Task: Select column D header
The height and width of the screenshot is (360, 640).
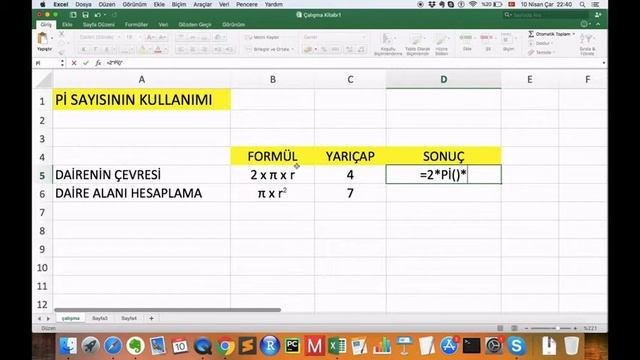Action: pyautogui.click(x=444, y=80)
